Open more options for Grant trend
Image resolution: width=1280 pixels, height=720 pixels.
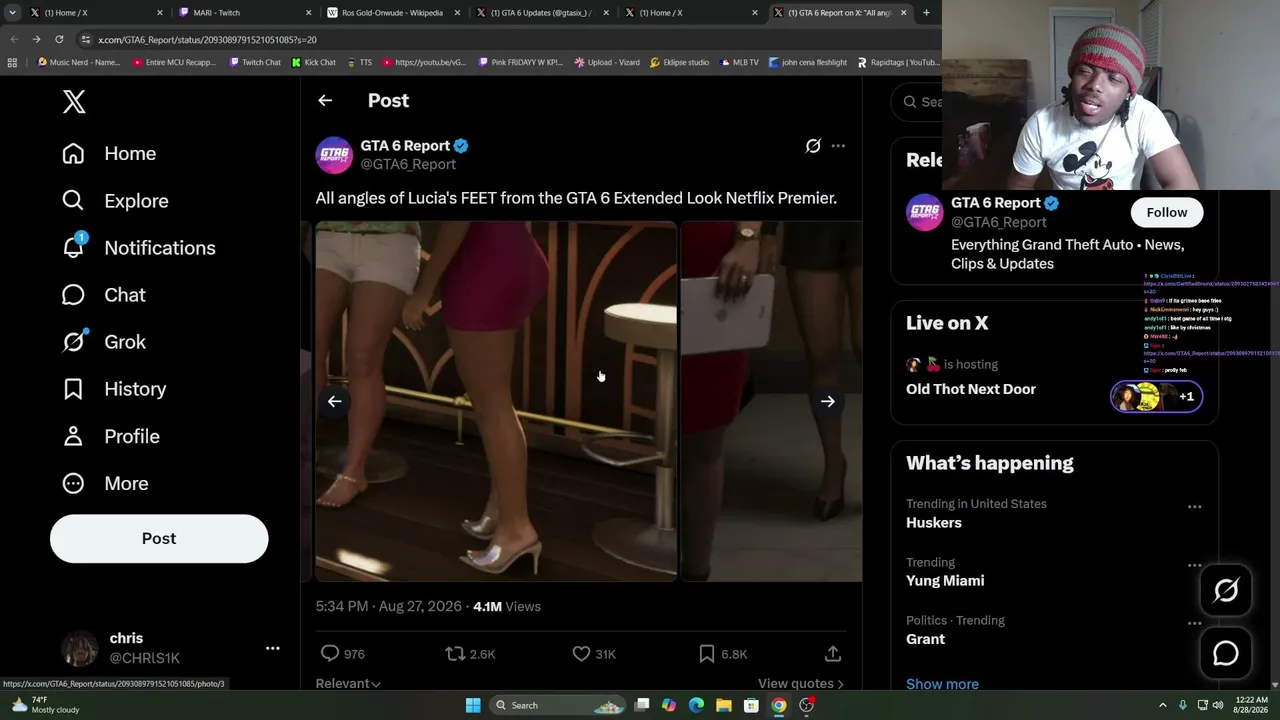1194,623
